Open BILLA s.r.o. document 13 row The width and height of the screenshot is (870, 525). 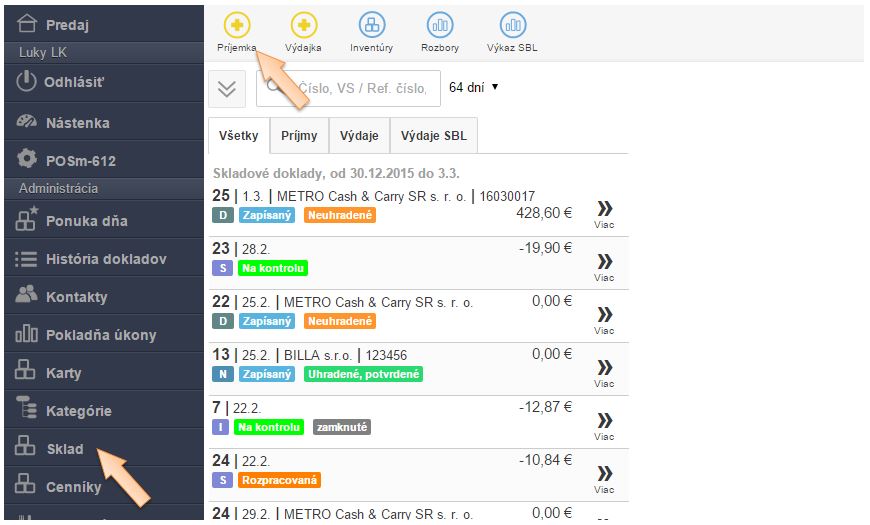pos(400,355)
